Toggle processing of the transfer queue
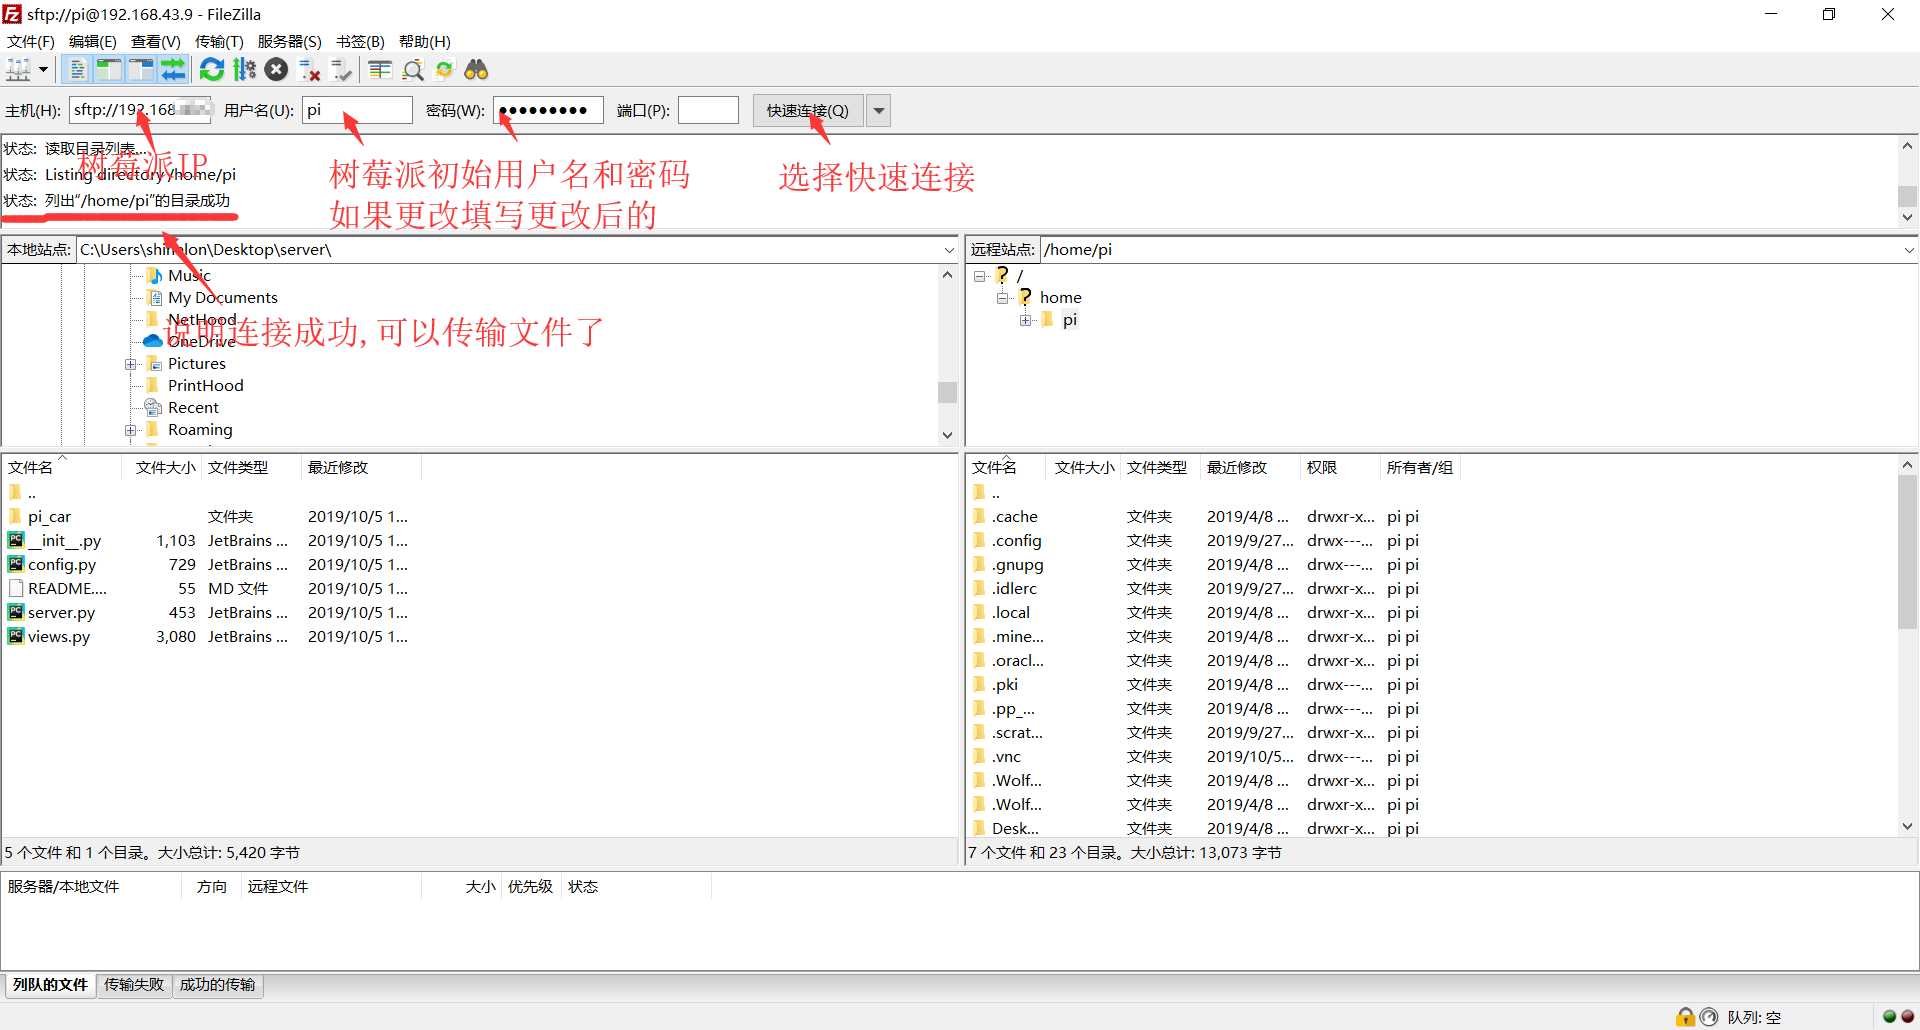Image resolution: width=1920 pixels, height=1030 pixels. coord(244,70)
